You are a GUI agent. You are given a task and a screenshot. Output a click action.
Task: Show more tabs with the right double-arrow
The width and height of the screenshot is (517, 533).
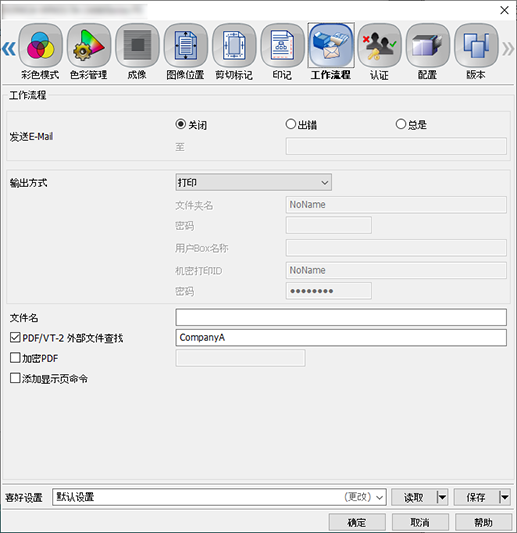(508, 49)
